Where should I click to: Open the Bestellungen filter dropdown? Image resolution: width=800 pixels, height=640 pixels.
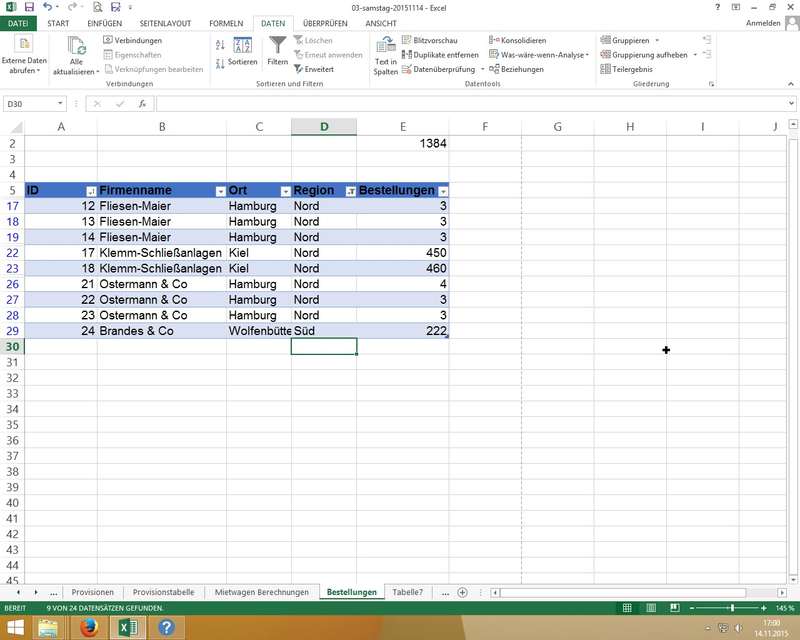click(443, 191)
